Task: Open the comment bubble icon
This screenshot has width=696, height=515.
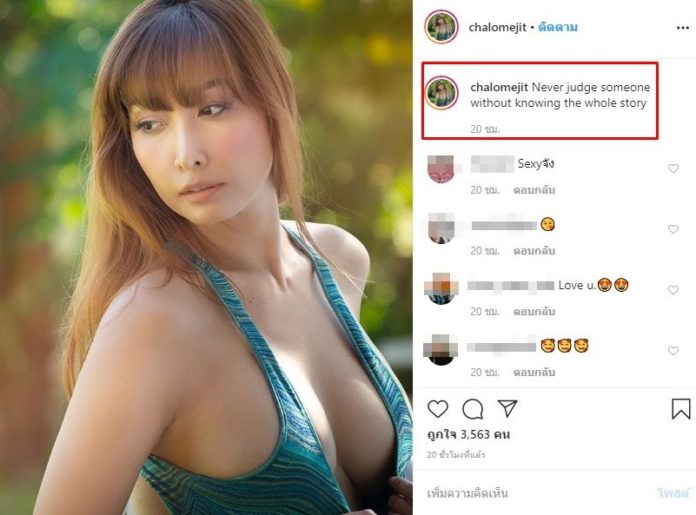Action: coord(473,409)
